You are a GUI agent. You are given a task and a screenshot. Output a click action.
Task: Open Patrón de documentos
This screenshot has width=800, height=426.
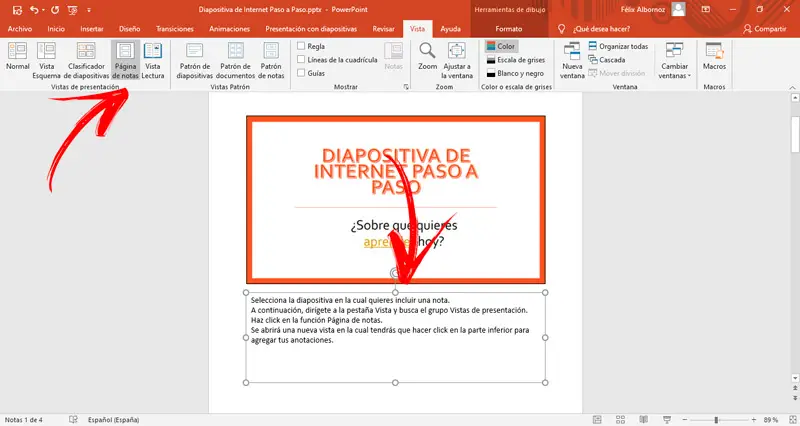pyautogui.click(x=235, y=60)
